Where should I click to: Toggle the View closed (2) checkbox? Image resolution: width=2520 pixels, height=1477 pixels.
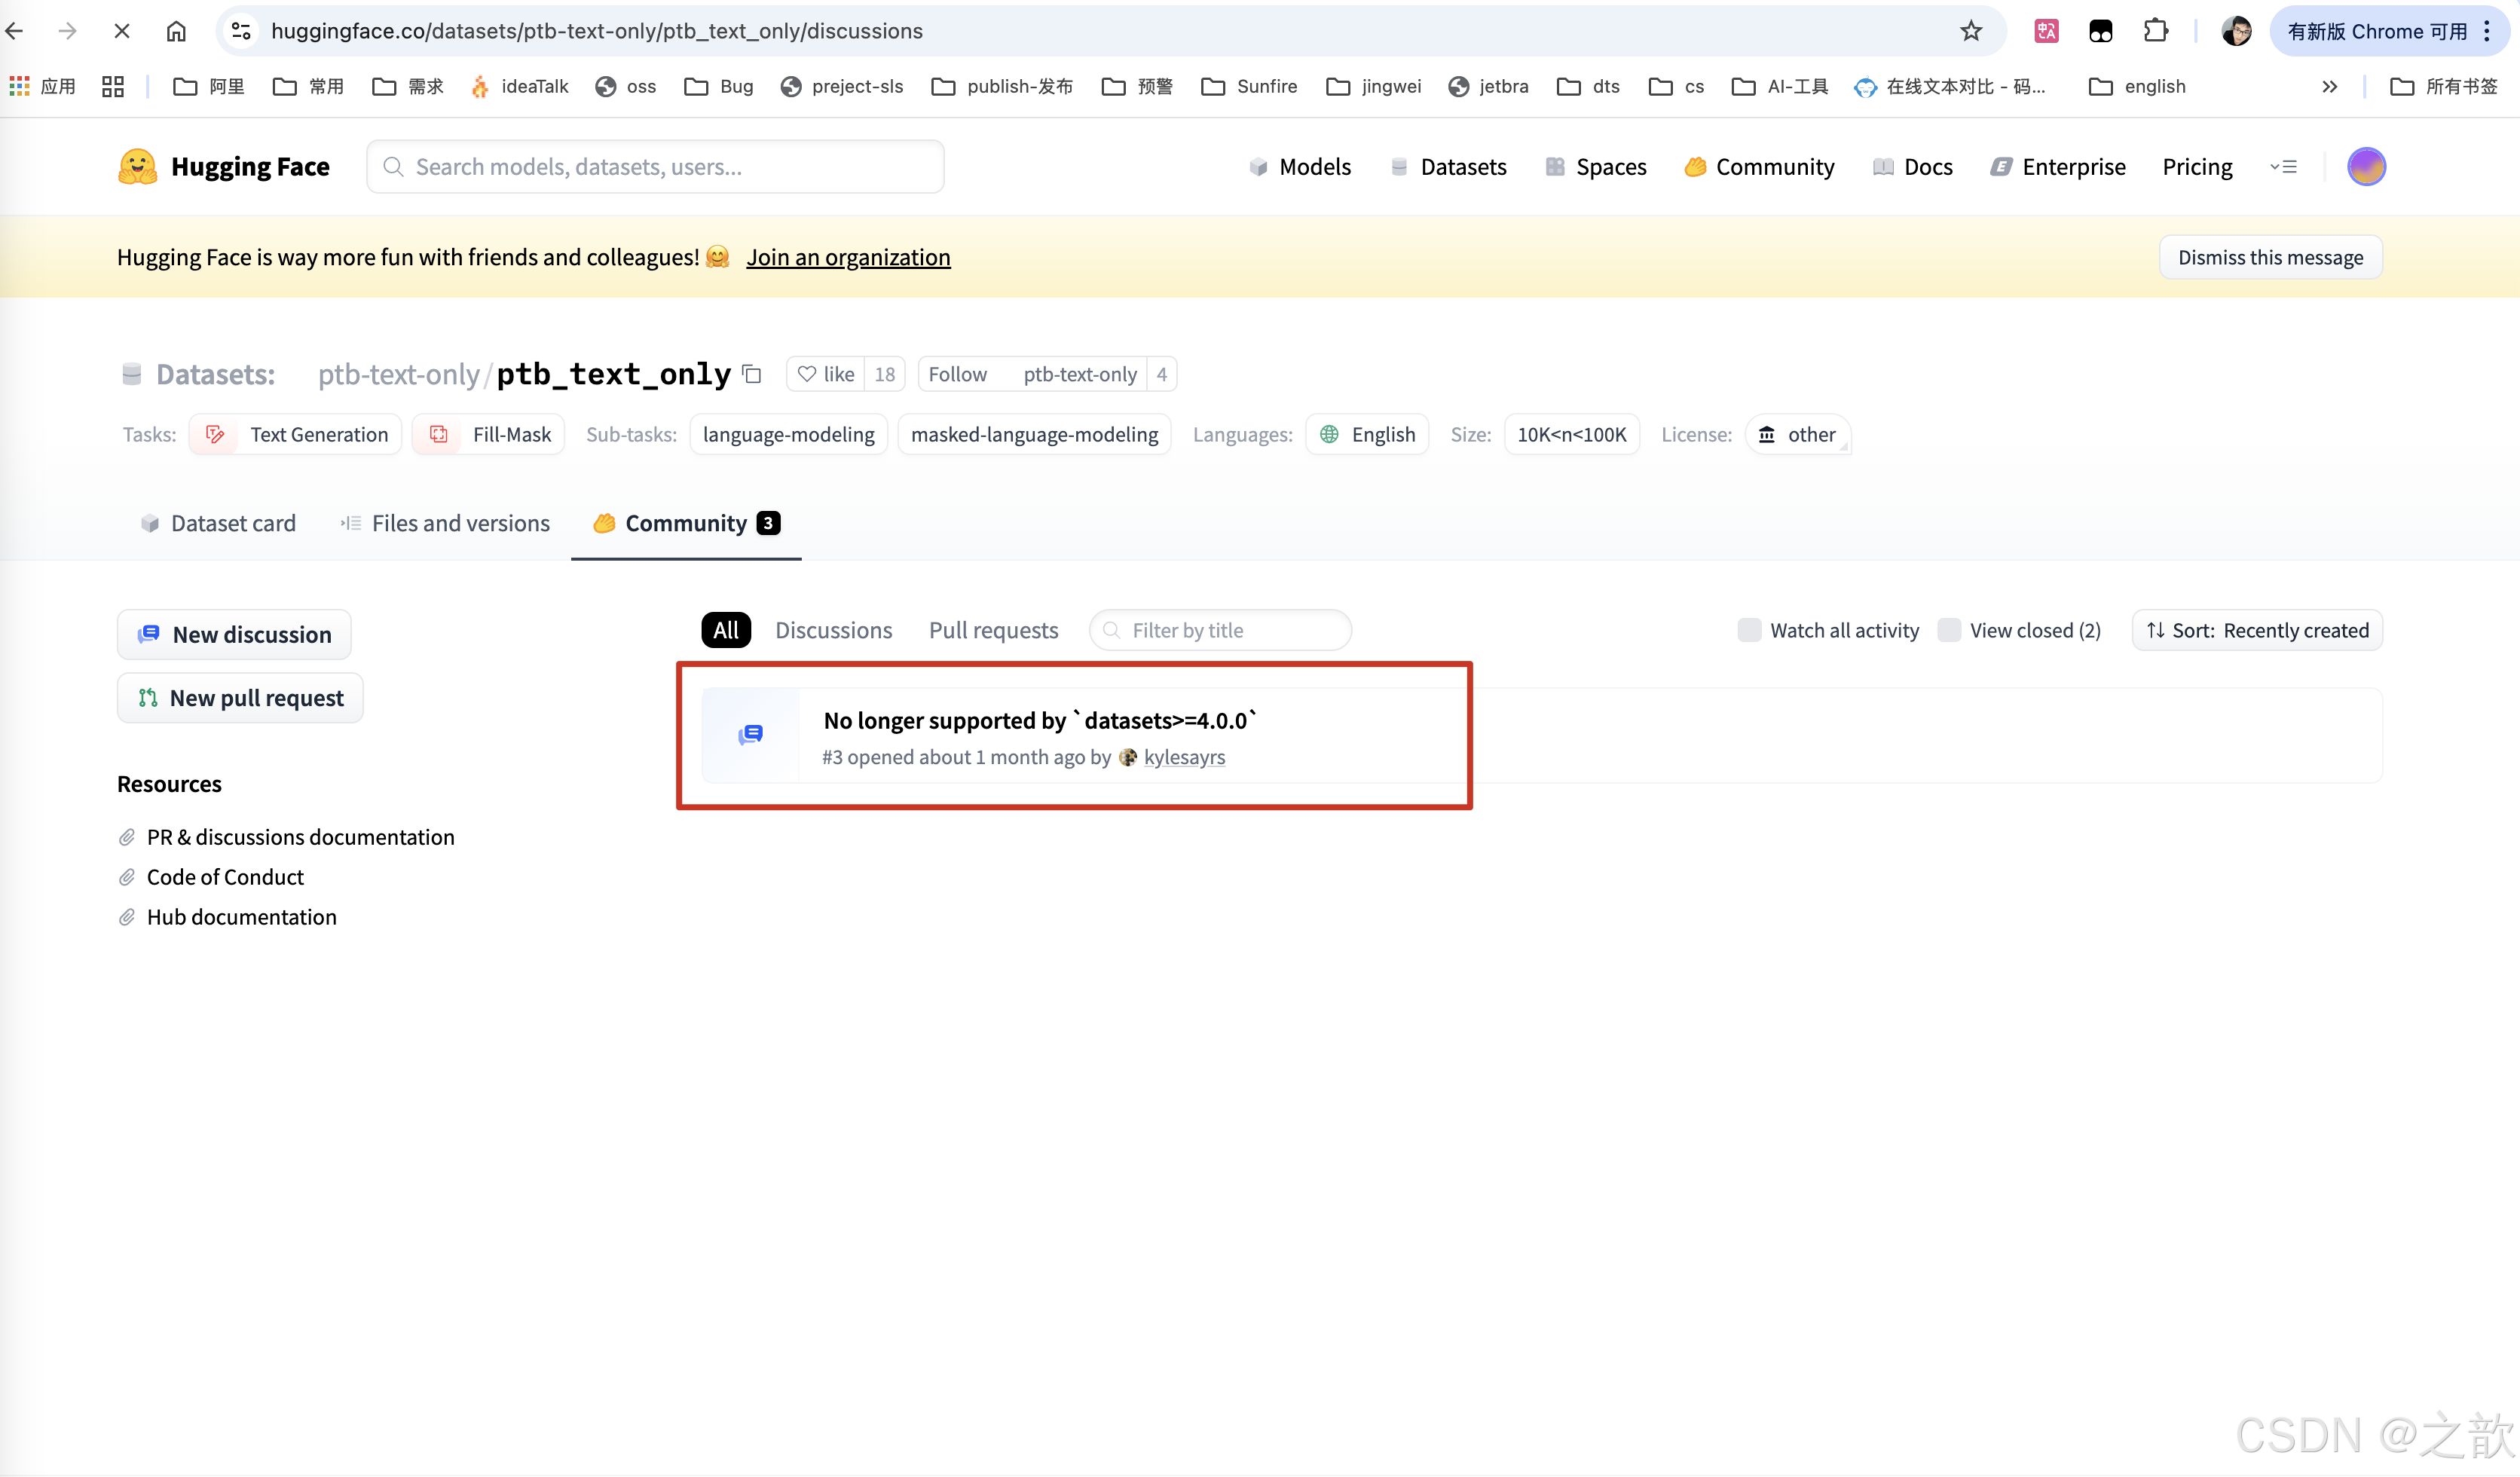coord(1948,630)
